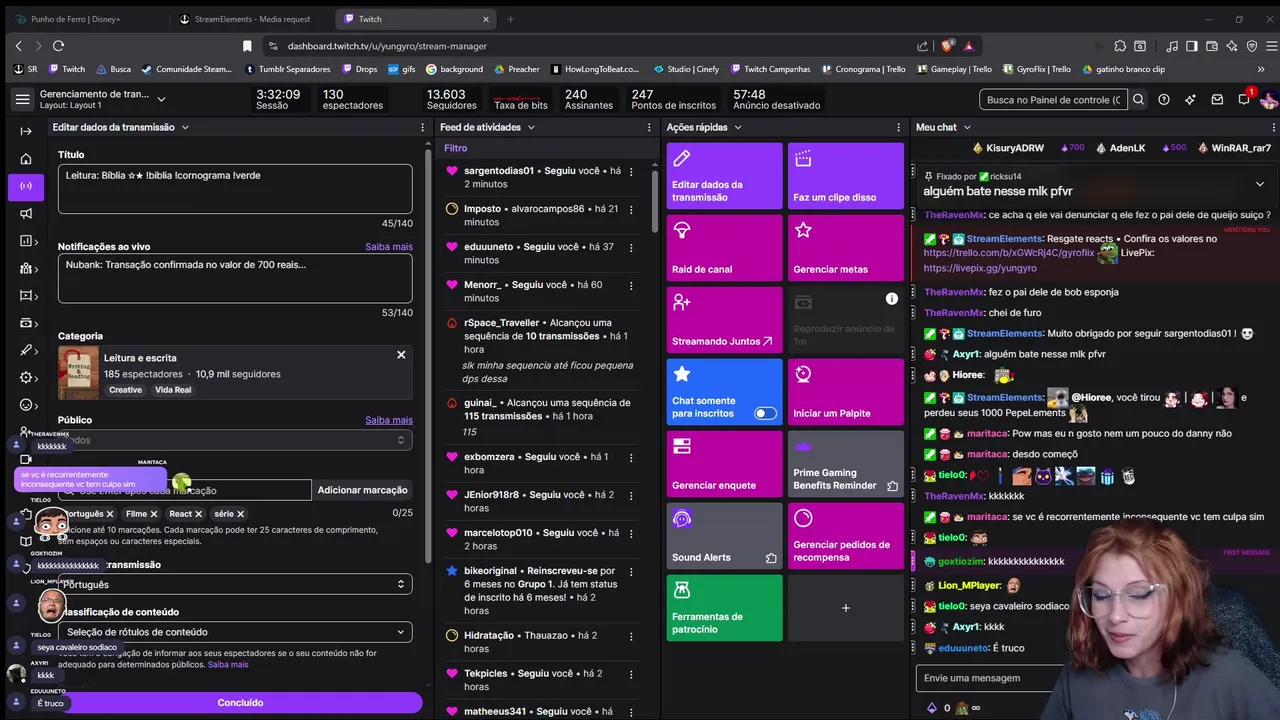Open the Português language dropdown
The height and width of the screenshot is (720, 1280).
pos(235,584)
